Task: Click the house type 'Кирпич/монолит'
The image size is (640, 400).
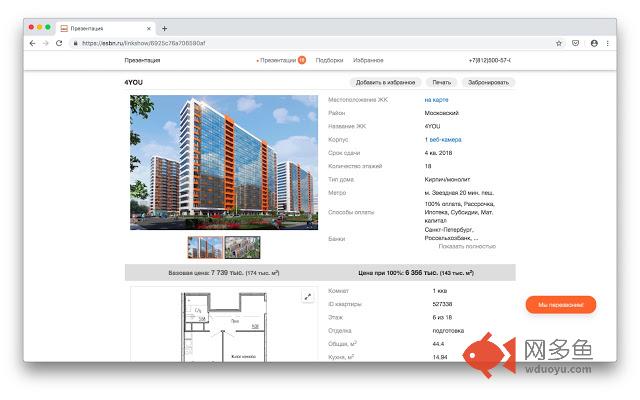Action: tap(447, 180)
